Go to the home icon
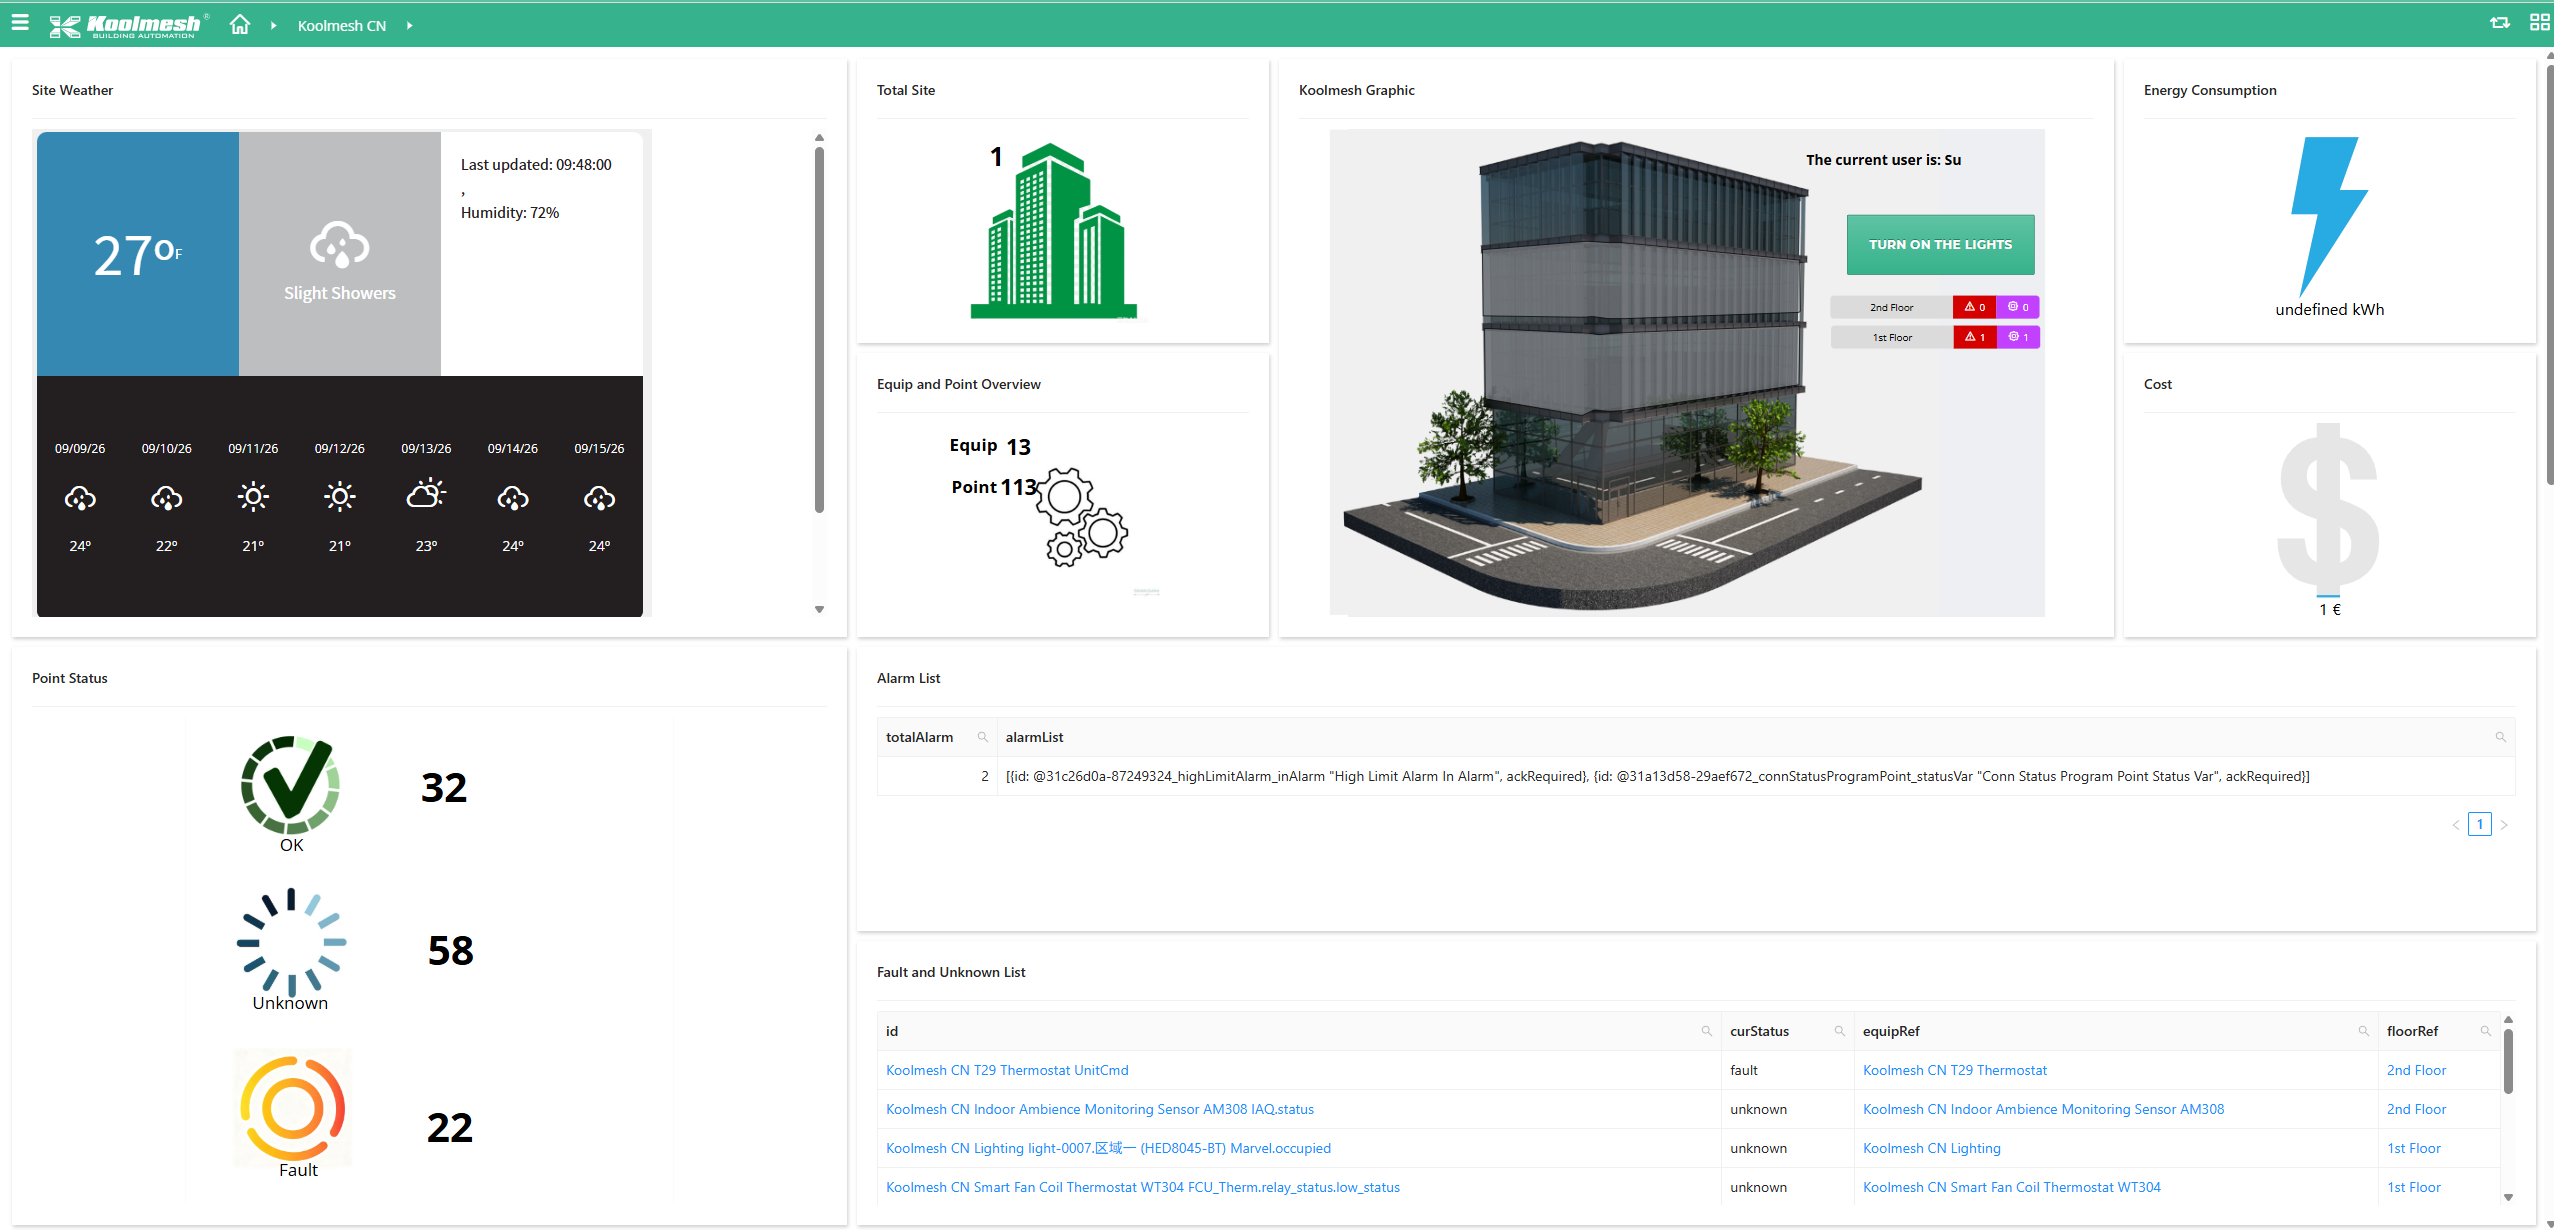The height and width of the screenshot is (1230, 2554). (x=240, y=24)
